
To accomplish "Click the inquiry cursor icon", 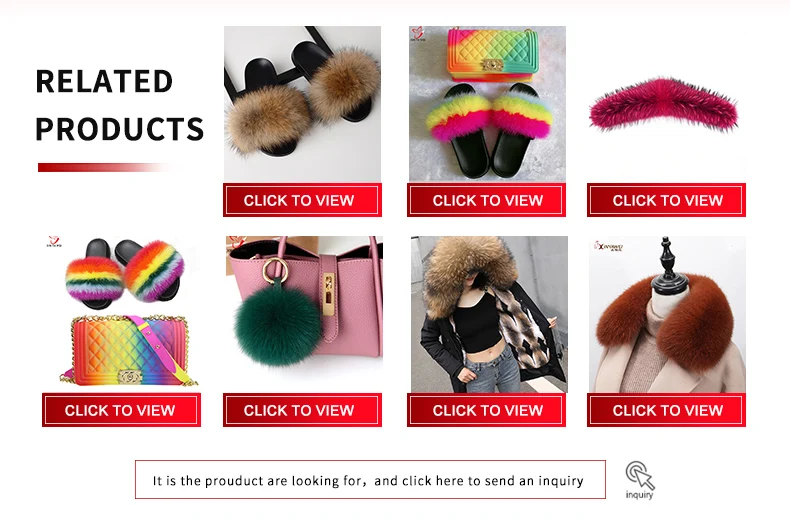I will (x=640, y=480).
